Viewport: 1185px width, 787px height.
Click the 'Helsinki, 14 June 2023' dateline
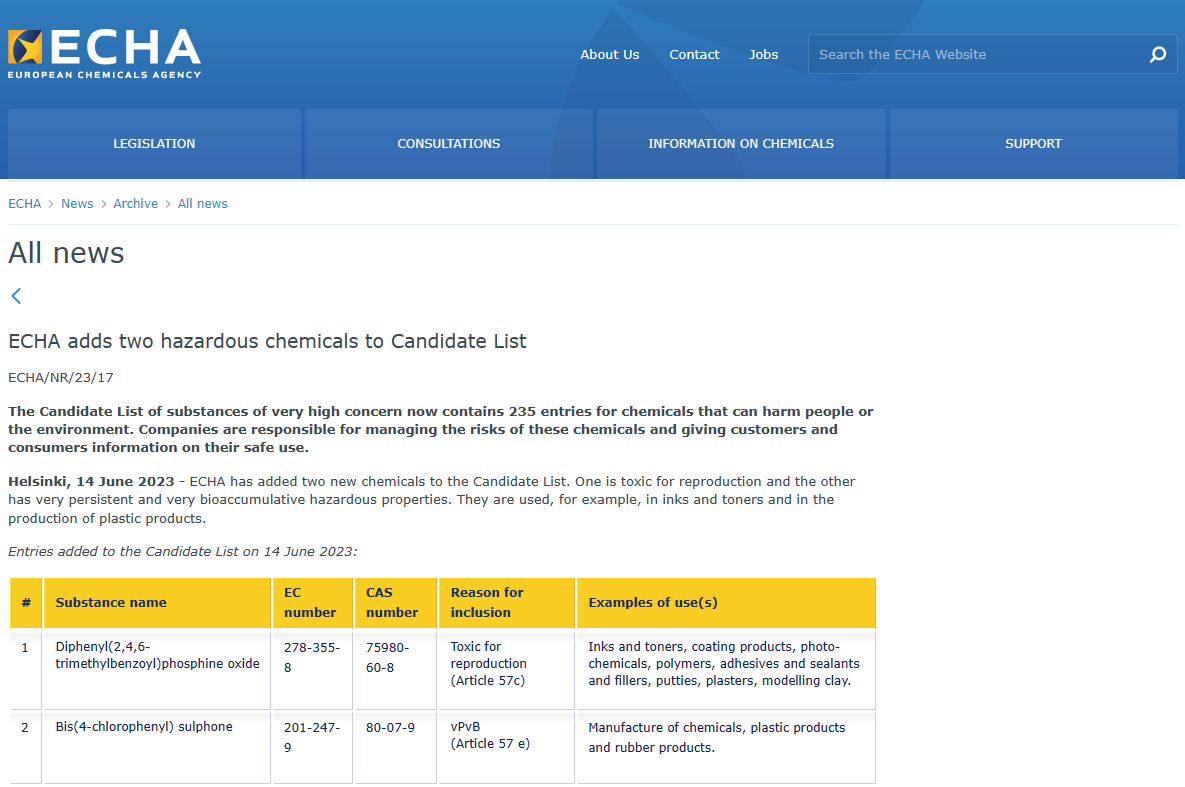pos(91,482)
